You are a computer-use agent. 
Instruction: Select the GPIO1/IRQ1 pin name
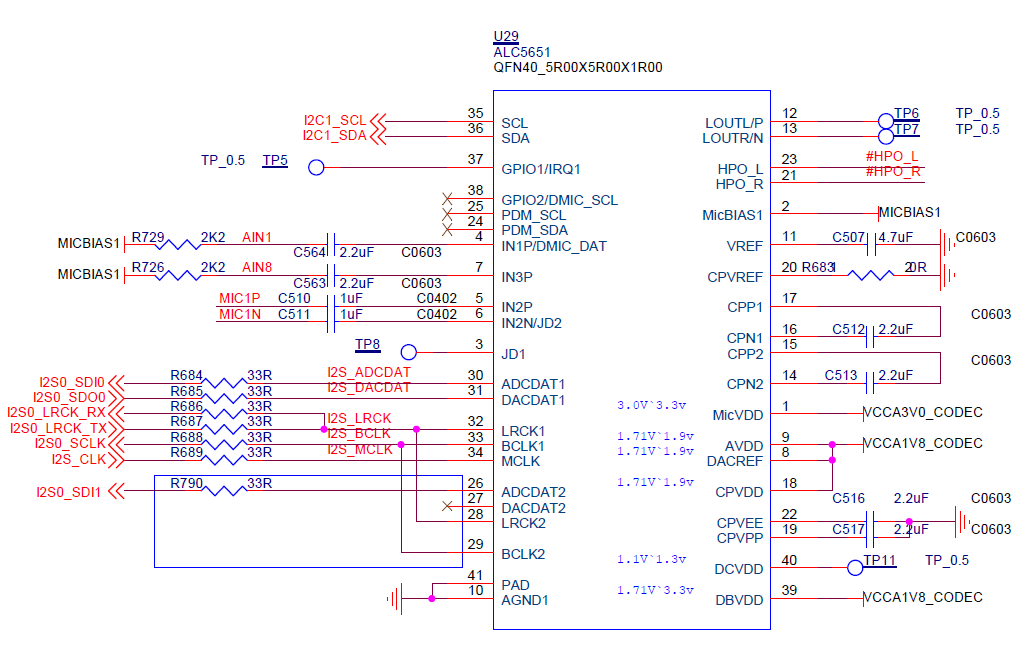coord(541,169)
